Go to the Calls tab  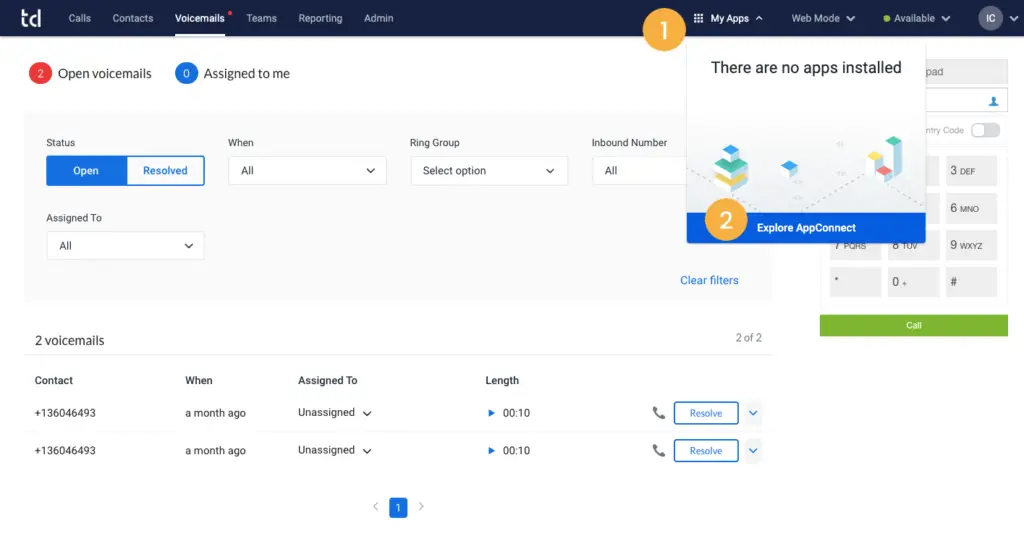pyautogui.click(x=80, y=18)
